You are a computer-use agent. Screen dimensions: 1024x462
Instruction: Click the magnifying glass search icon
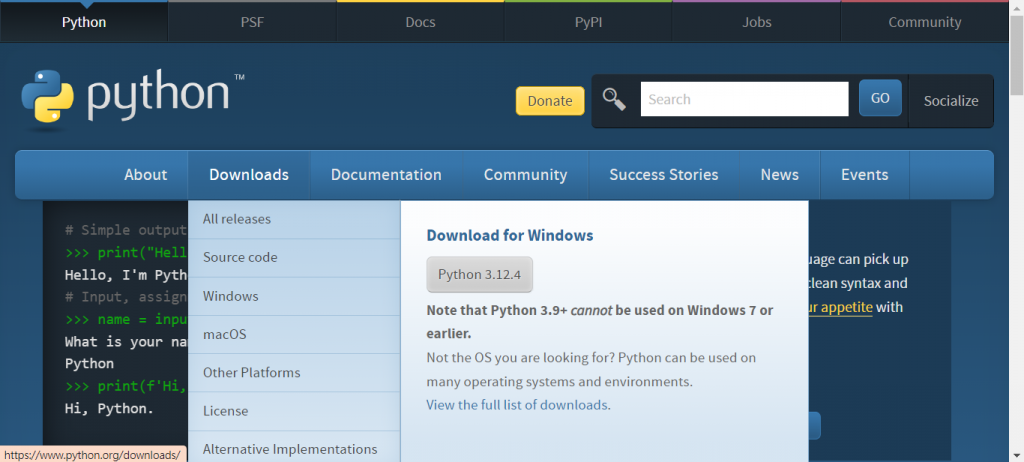point(614,99)
